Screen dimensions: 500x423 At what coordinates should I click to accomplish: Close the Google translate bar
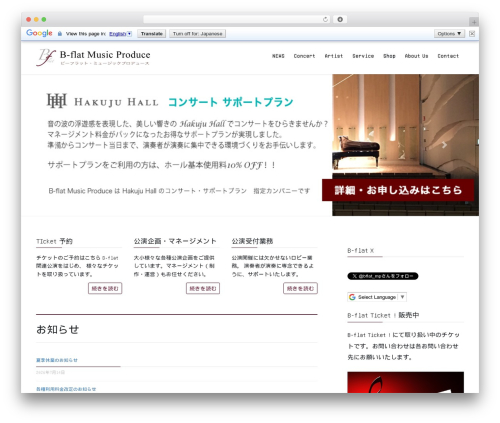pyautogui.click(x=472, y=33)
